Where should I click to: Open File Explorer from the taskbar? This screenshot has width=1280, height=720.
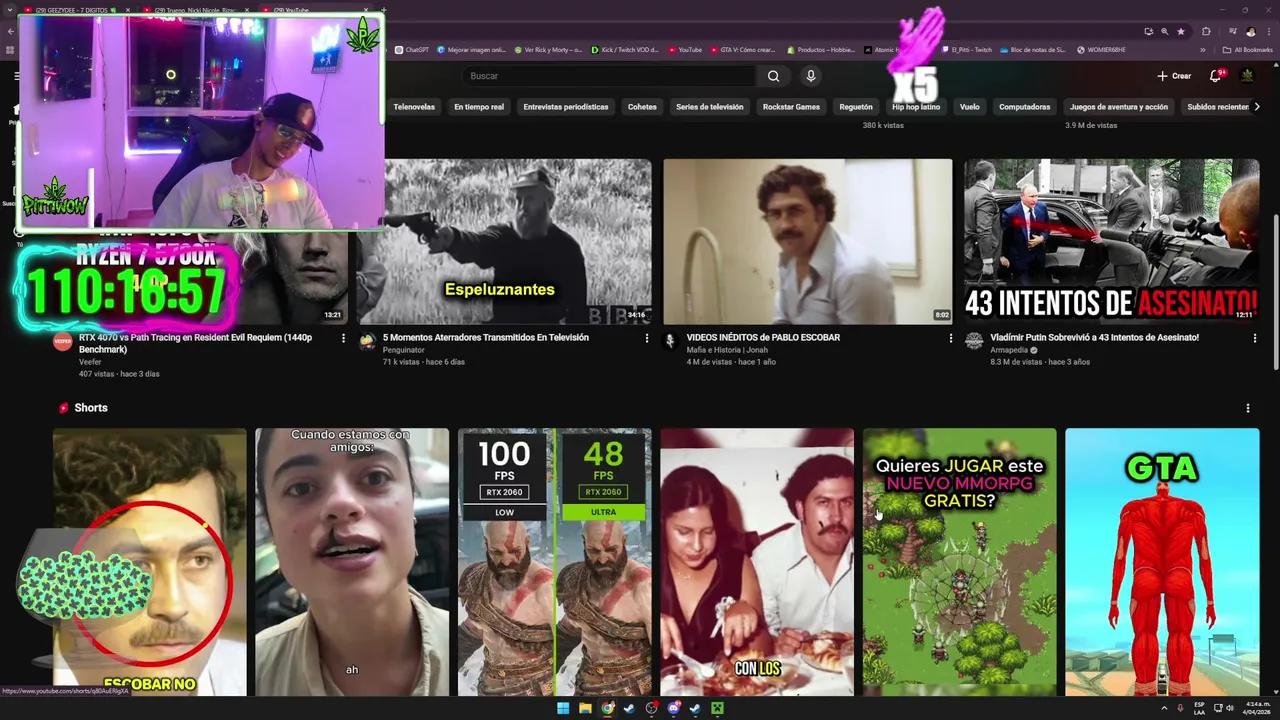coord(585,708)
